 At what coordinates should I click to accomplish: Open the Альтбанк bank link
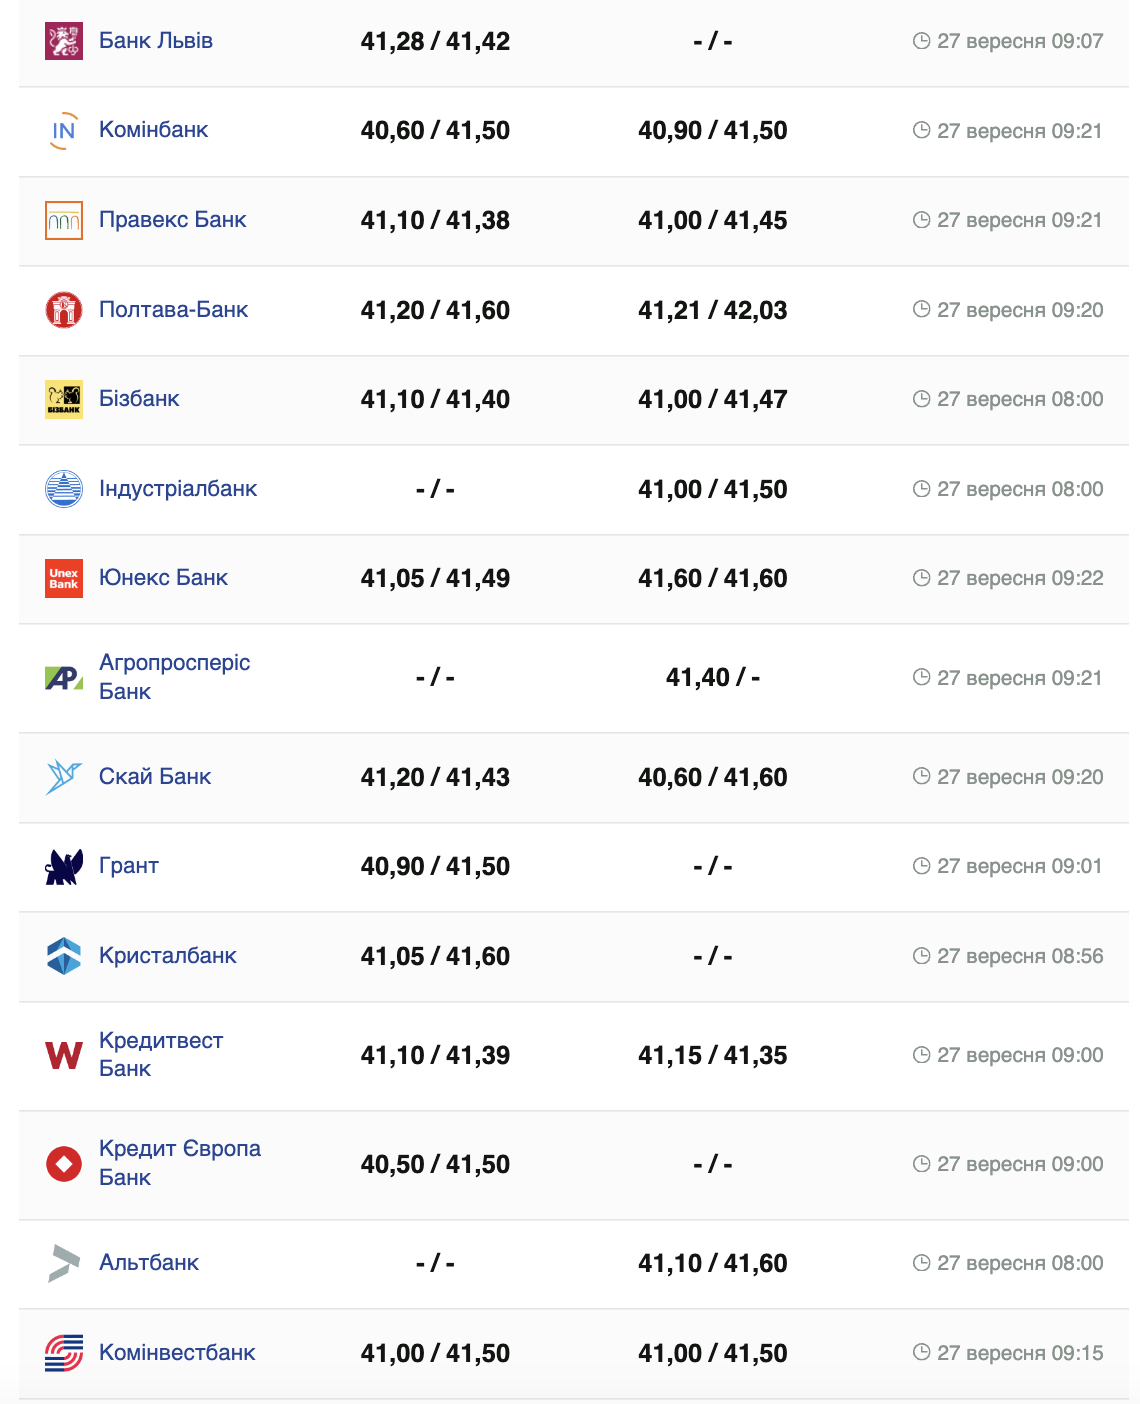pyautogui.click(x=149, y=1263)
